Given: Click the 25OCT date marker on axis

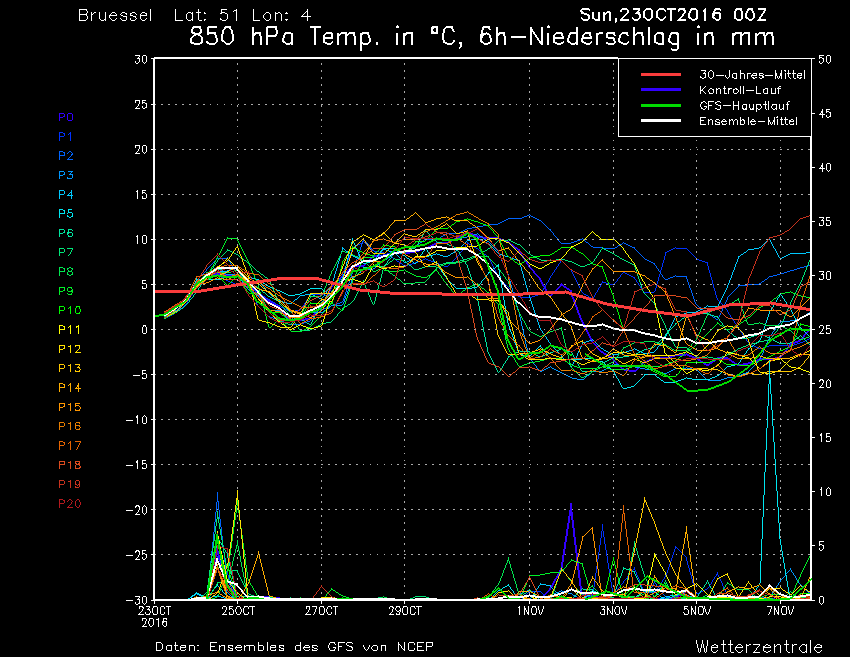Looking at the screenshot, I should click(237, 611).
